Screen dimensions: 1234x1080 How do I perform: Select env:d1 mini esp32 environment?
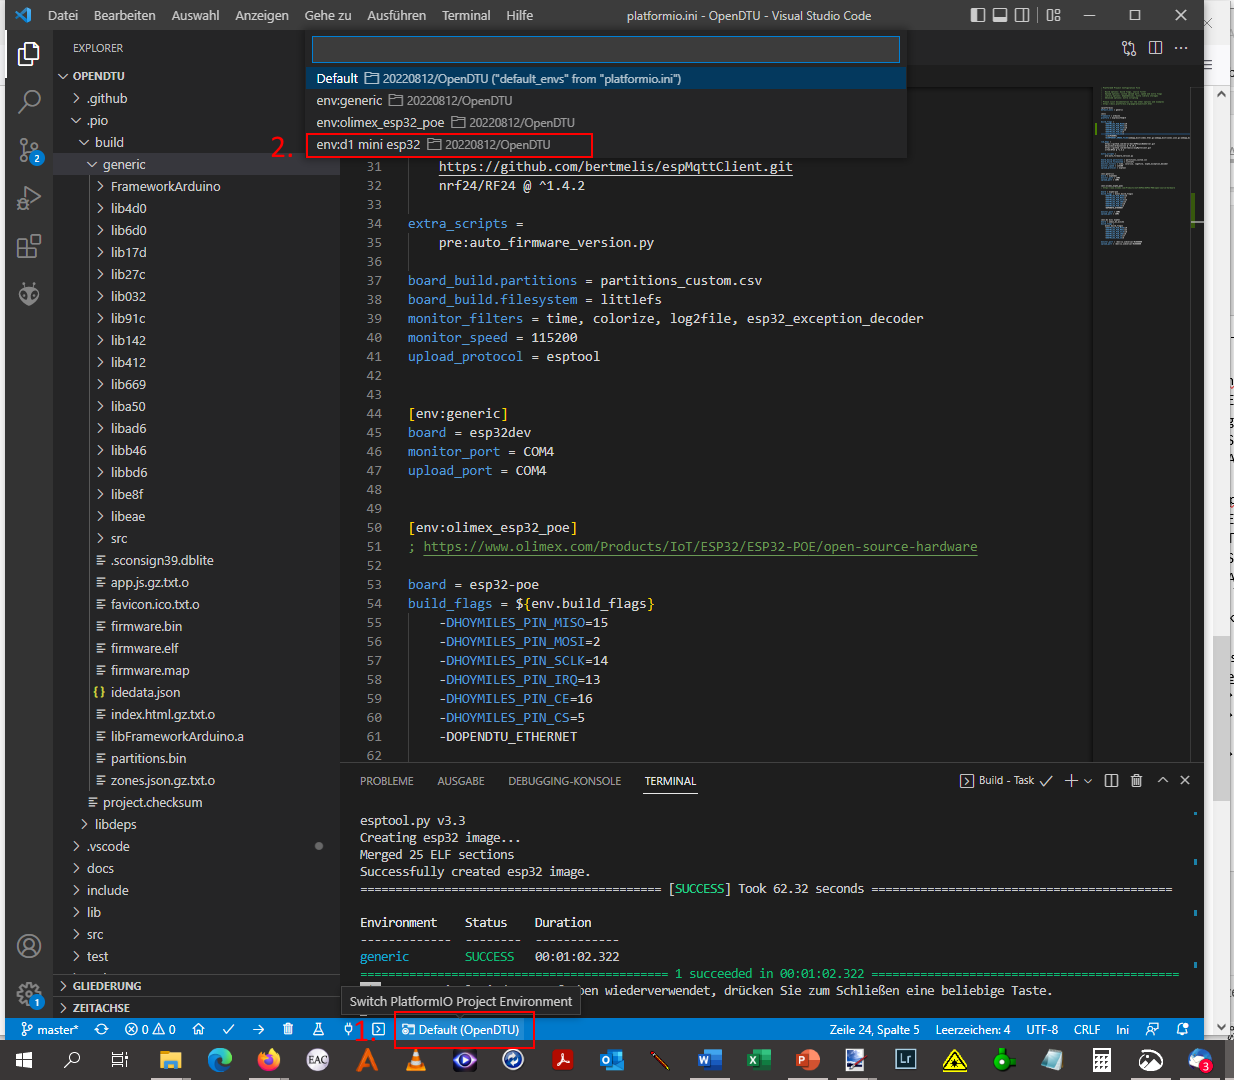(606, 144)
